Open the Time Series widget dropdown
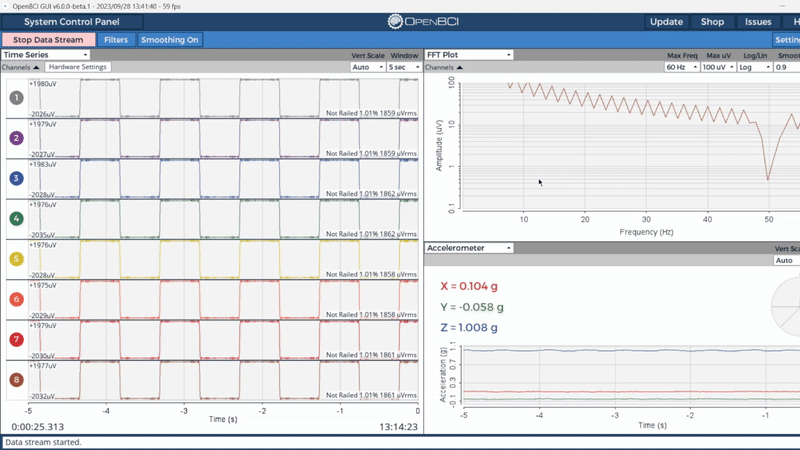Screen dimensions: 800x450 point(46,55)
